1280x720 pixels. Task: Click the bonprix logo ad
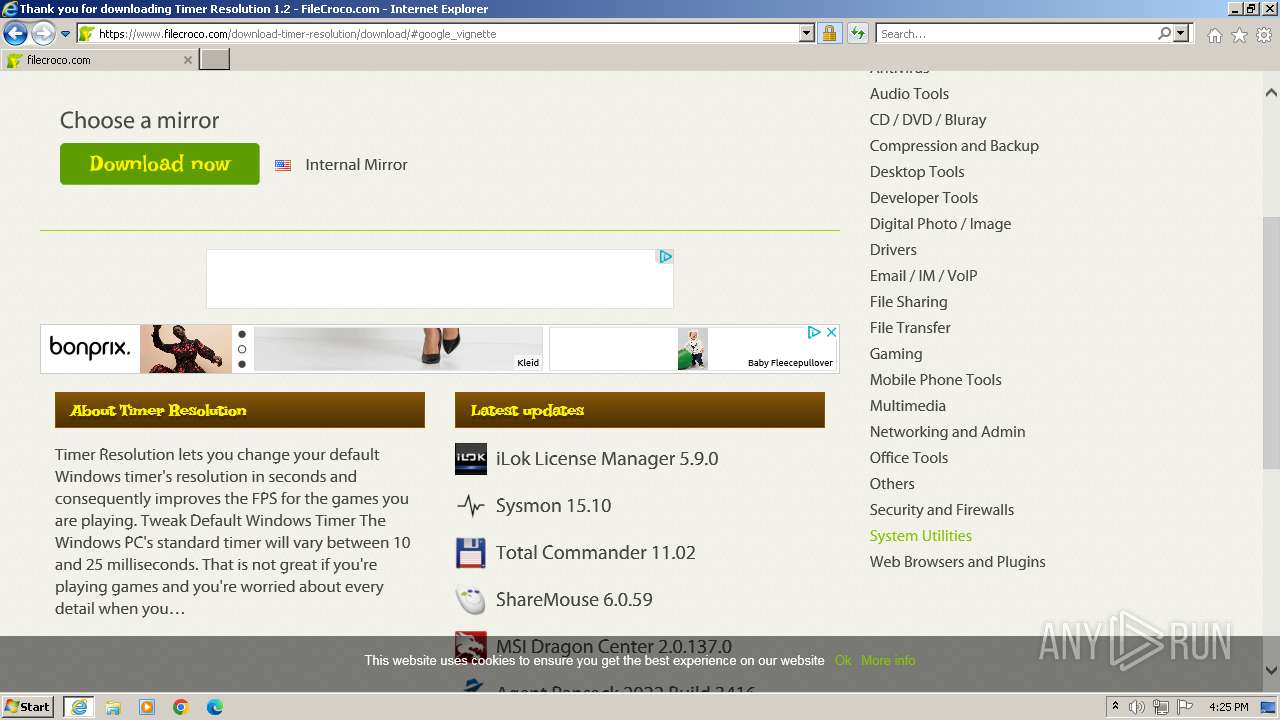coord(90,348)
